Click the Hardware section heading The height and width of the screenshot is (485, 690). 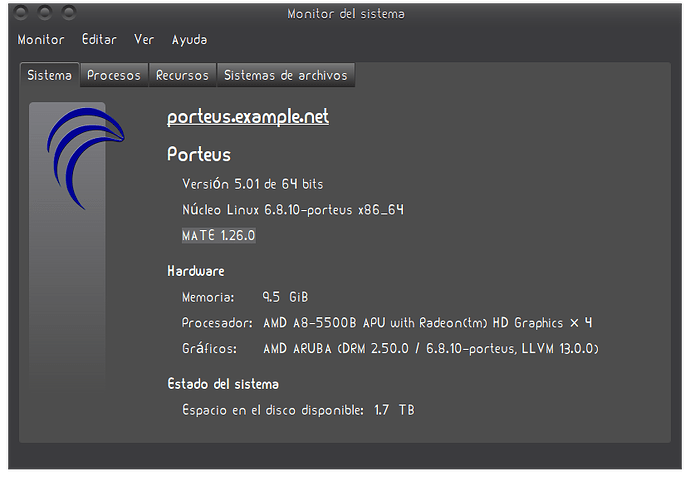click(196, 271)
